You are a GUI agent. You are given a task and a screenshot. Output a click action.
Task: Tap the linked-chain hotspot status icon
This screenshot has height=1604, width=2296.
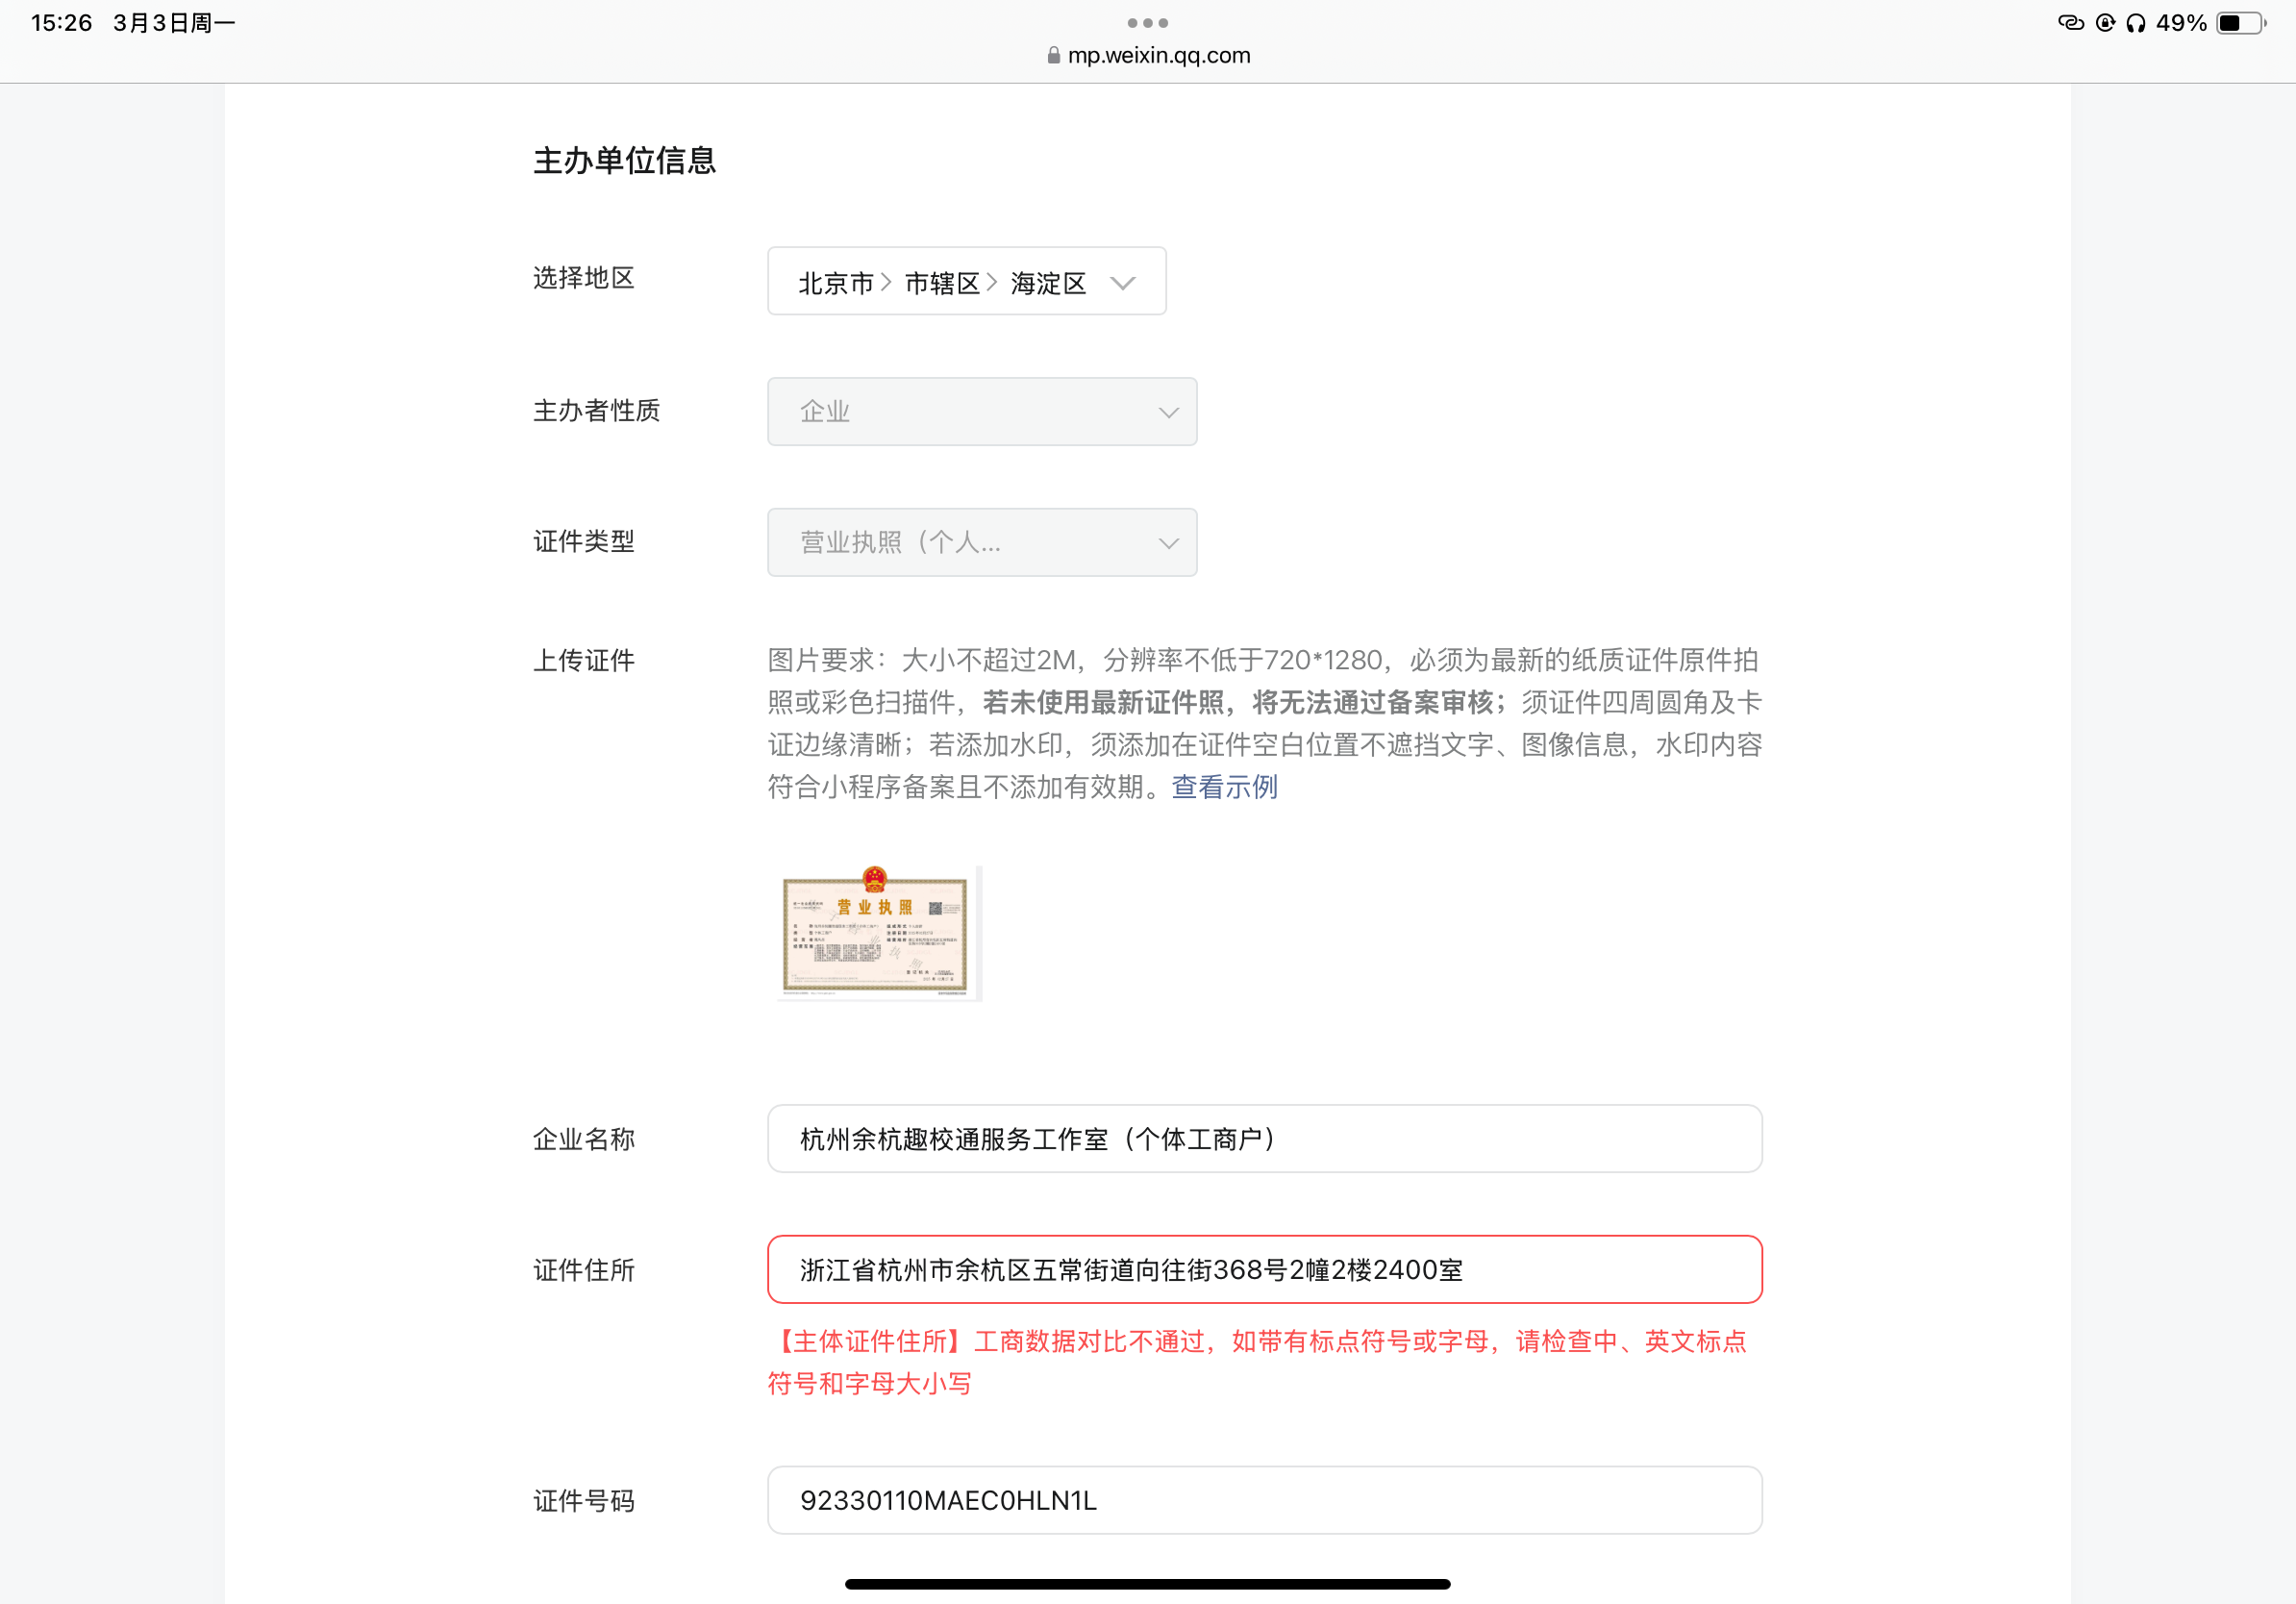click(x=2070, y=23)
